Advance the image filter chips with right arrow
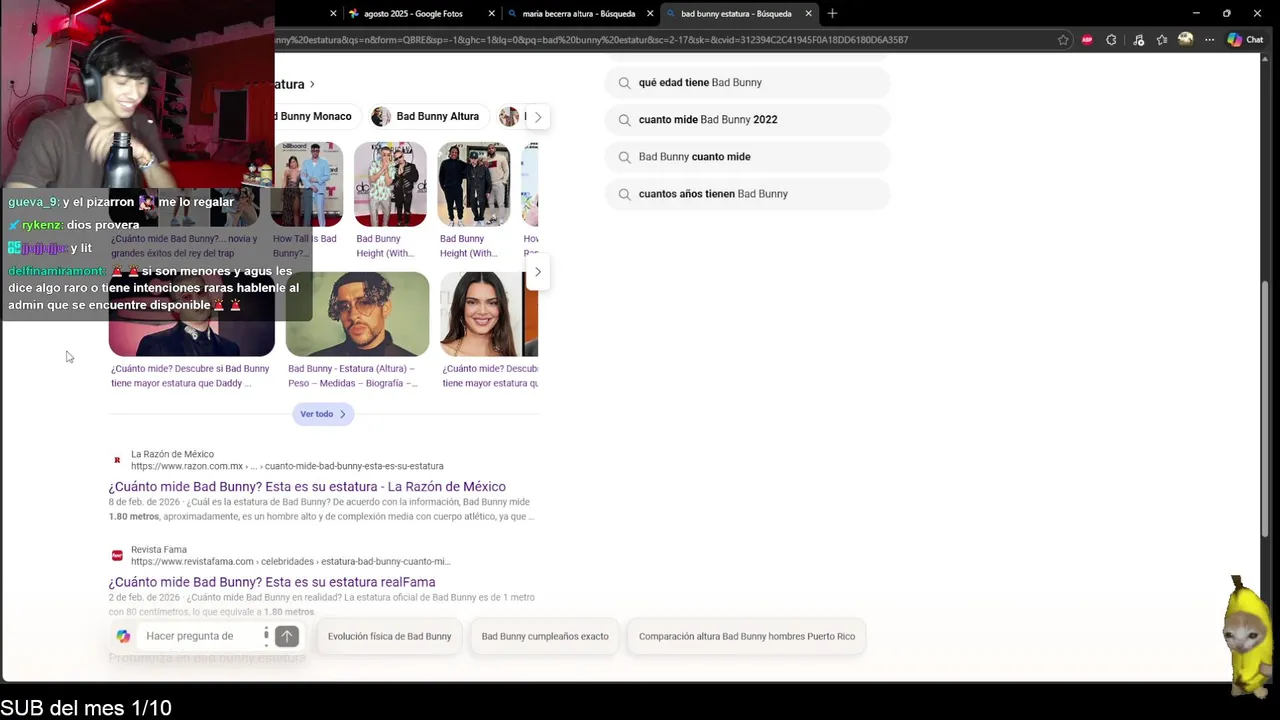Image resolution: width=1280 pixels, height=720 pixels. 537,117
